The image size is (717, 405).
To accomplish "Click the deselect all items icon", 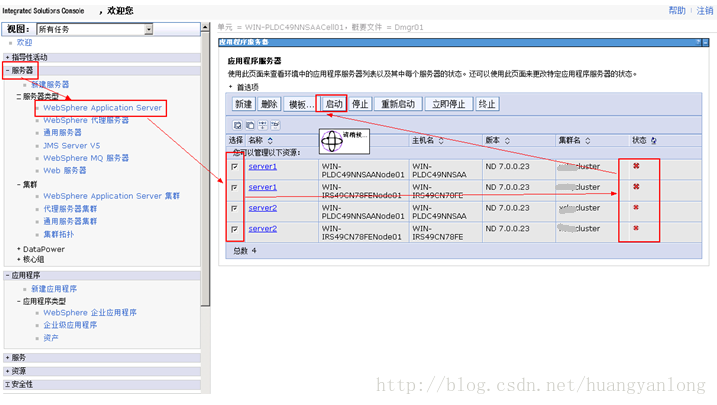I will pyautogui.click(x=250, y=125).
